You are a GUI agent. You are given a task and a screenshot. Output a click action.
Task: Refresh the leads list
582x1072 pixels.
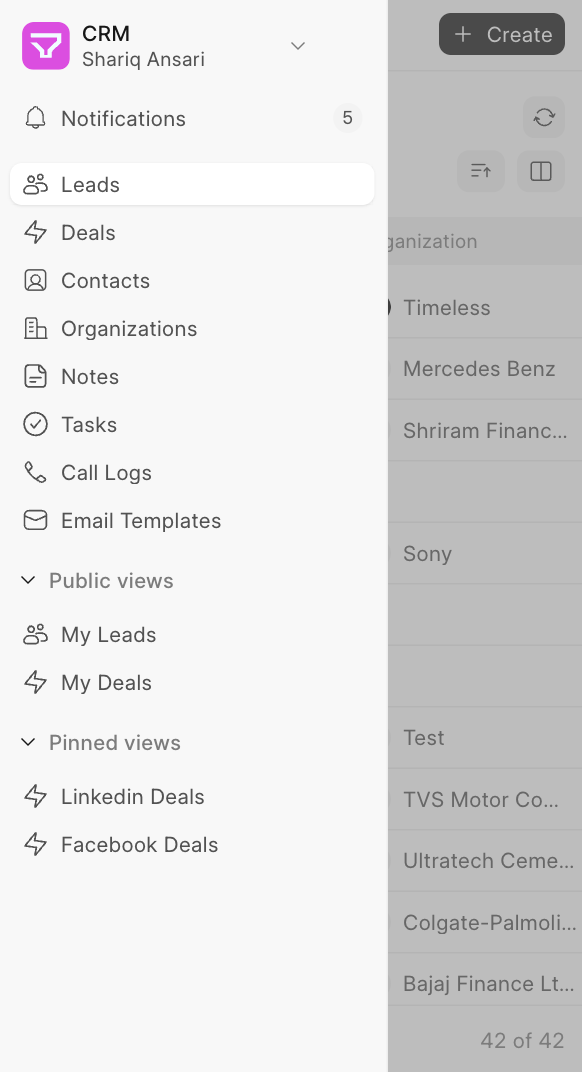pyautogui.click(x=543, y=117)
